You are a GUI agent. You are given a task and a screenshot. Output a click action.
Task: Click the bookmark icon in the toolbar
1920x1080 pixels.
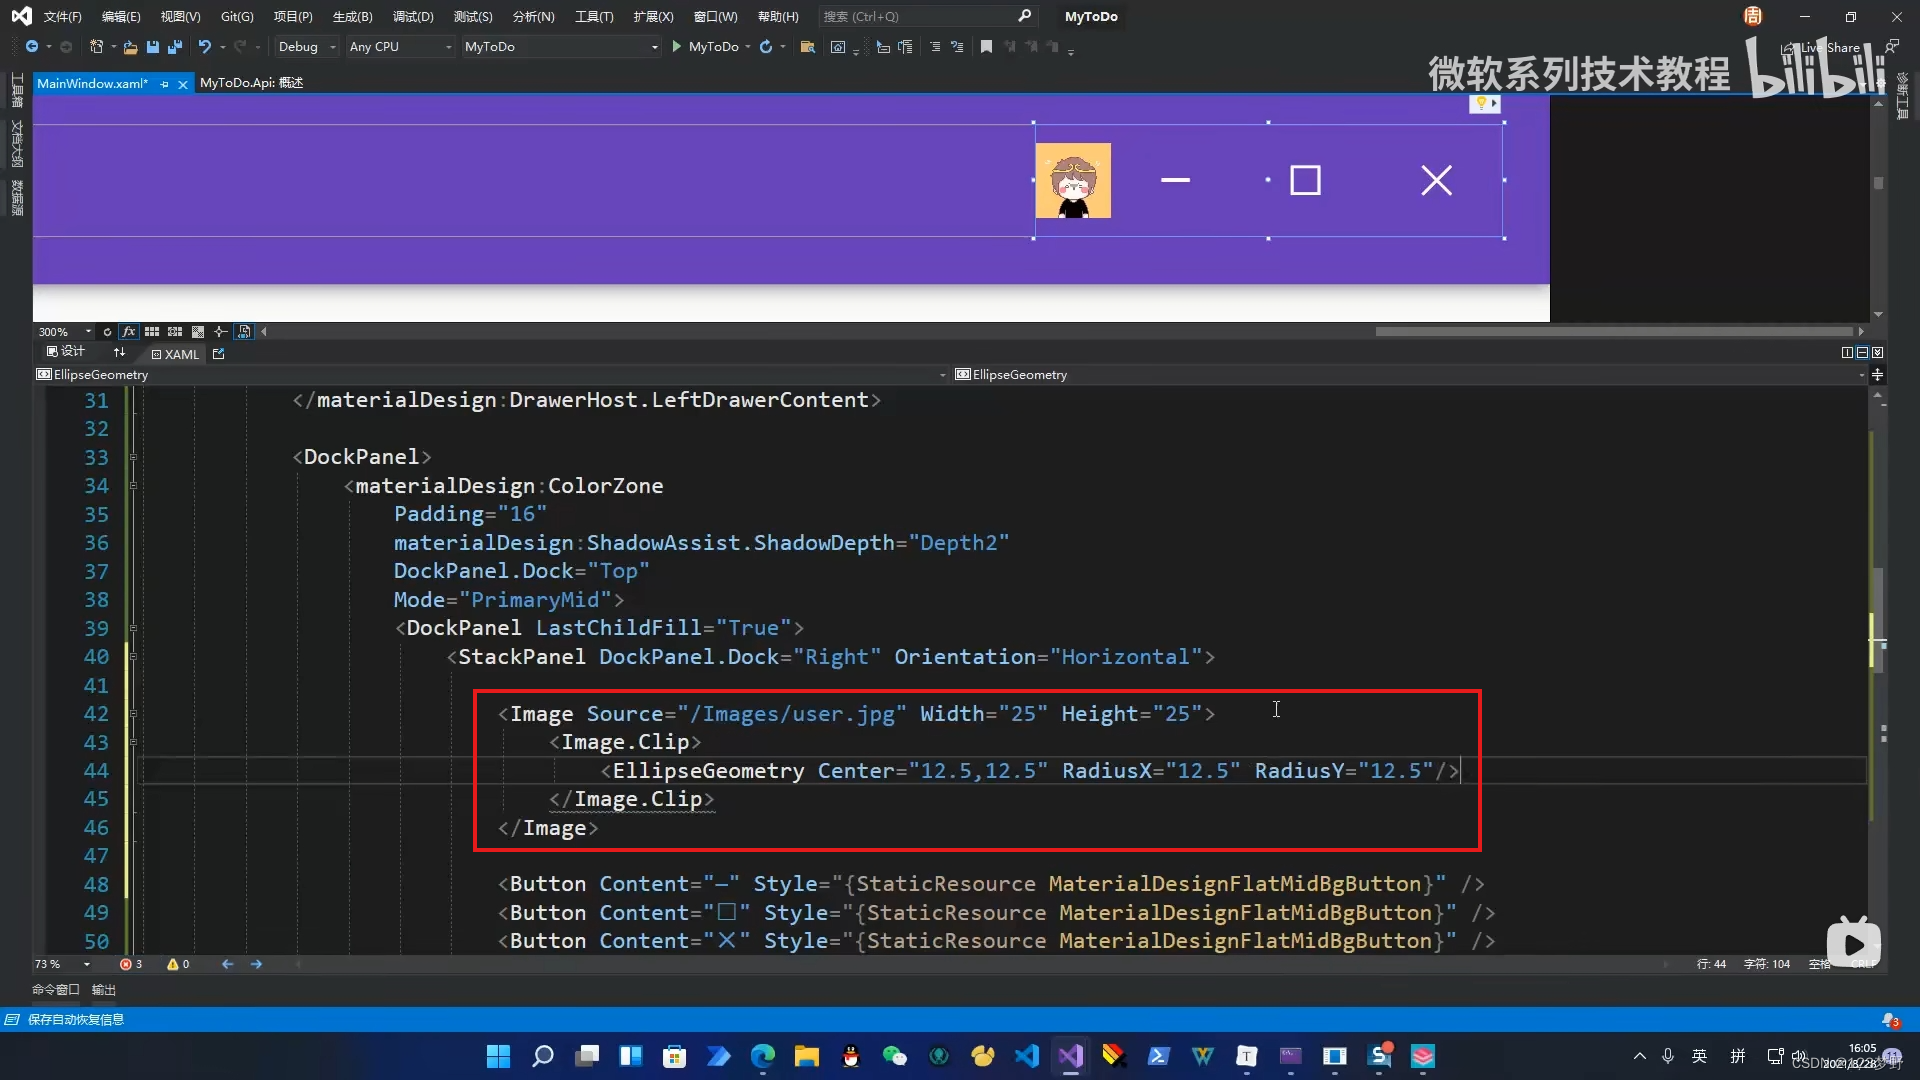tap(986, 47)
